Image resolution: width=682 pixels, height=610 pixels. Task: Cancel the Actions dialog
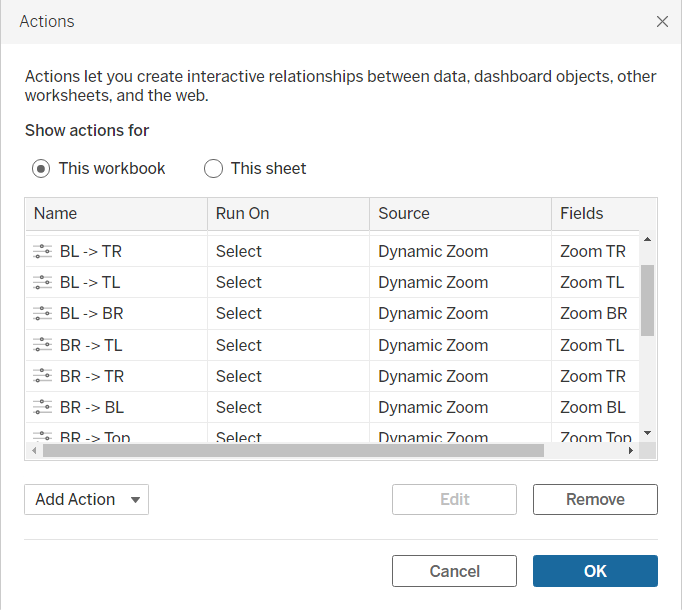pos(454,571)
